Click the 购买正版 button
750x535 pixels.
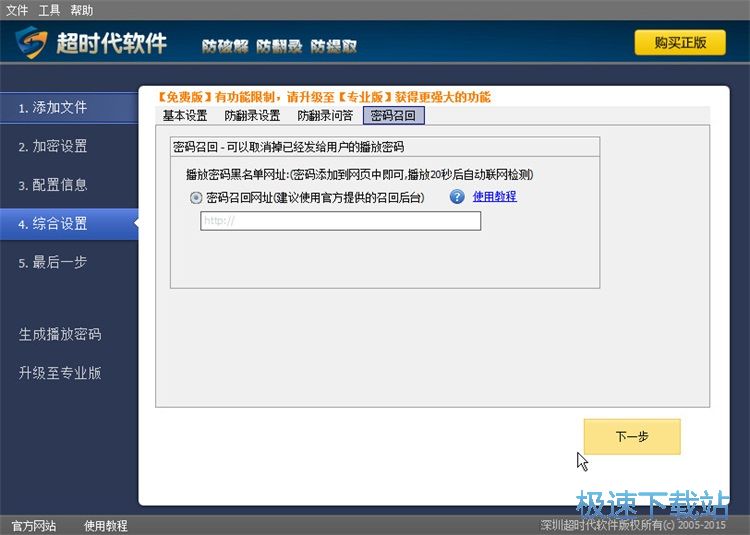tap(680, 43)
